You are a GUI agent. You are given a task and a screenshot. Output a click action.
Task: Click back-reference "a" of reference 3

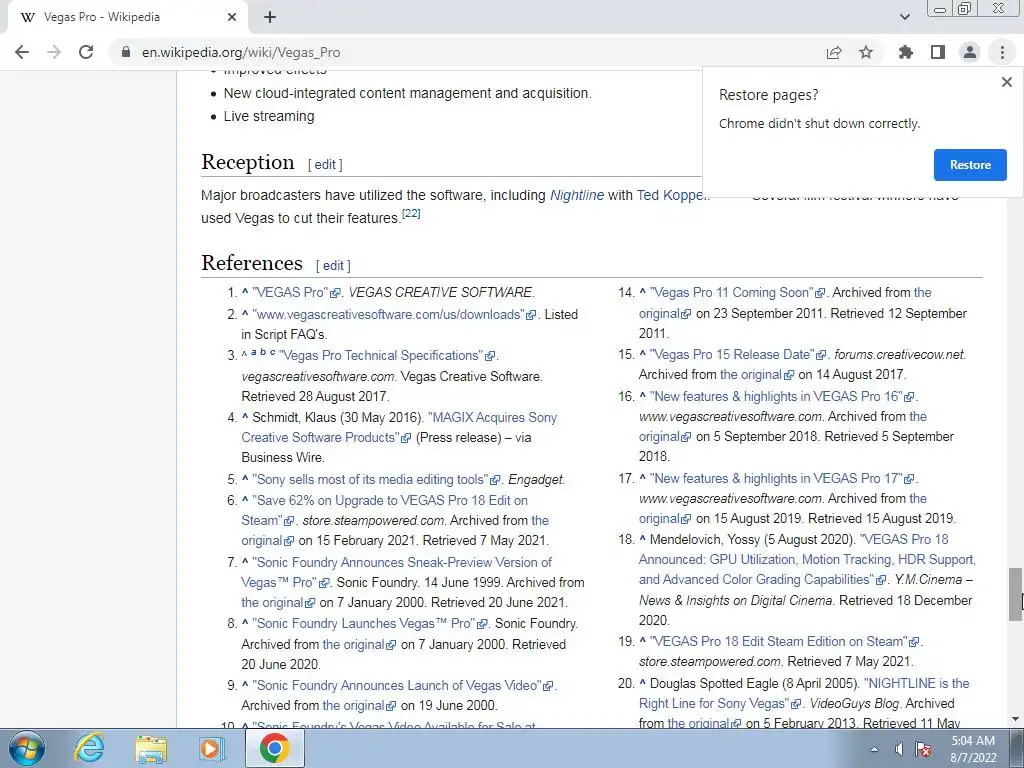pyautogui.click(x=253, y=352)
